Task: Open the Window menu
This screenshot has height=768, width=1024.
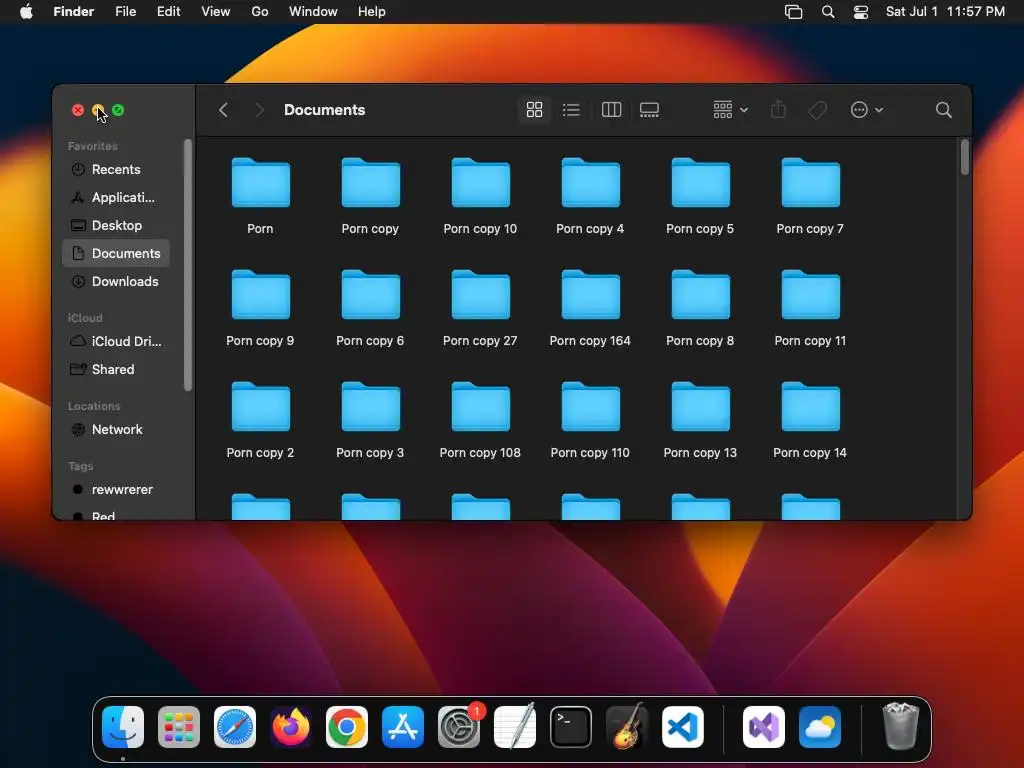Action: tap(313, 12)
